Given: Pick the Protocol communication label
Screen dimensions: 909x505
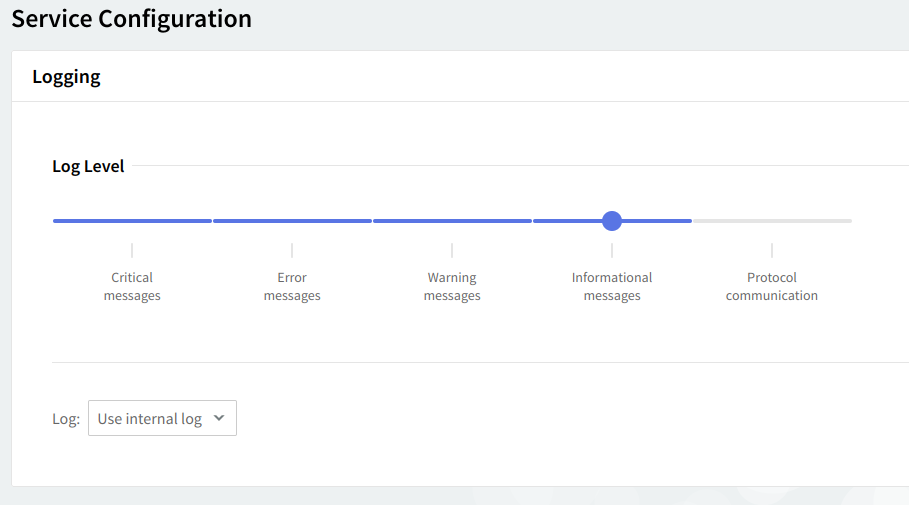Looking at the screenshot, I should 772,287.
